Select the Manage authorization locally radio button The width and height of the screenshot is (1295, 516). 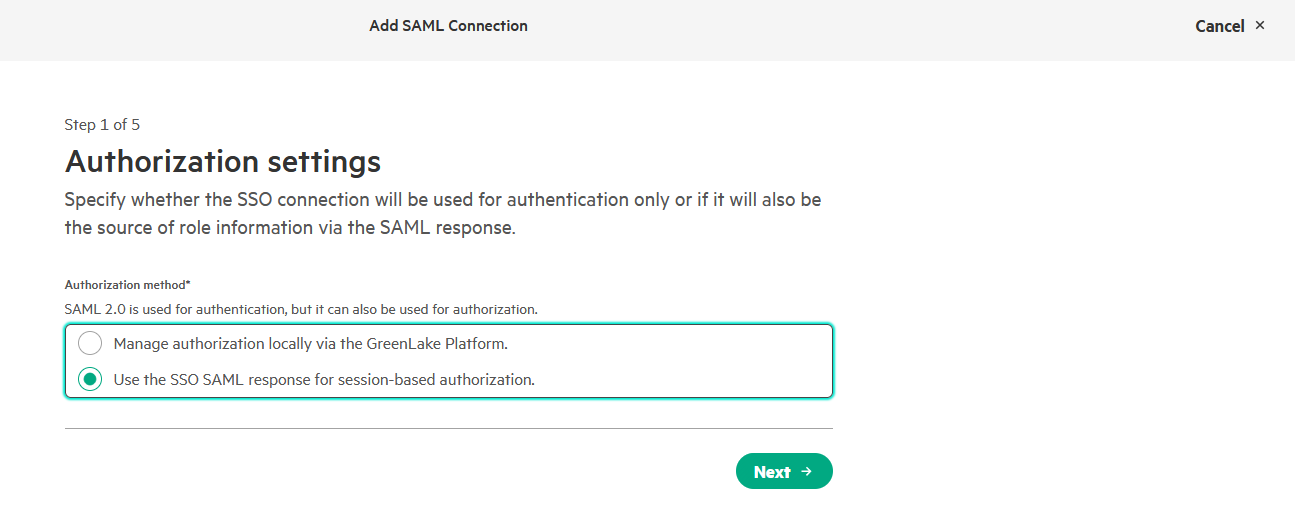point(90,344)
